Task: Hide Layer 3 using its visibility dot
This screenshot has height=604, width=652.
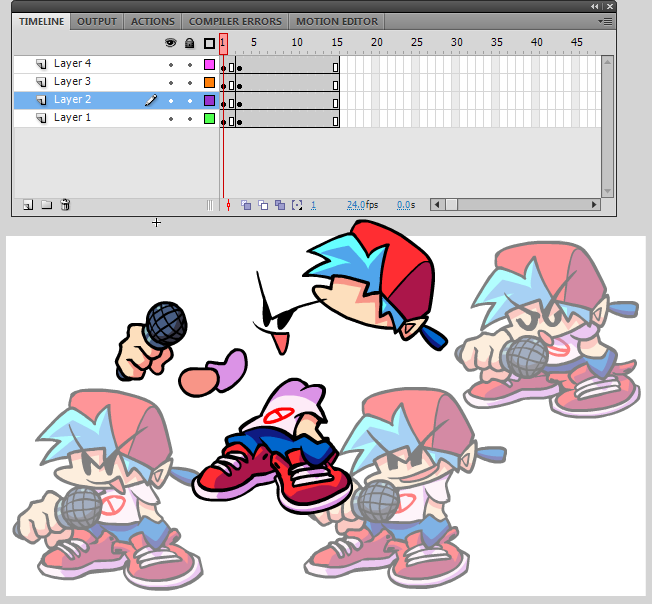Action: click(171, 83)
